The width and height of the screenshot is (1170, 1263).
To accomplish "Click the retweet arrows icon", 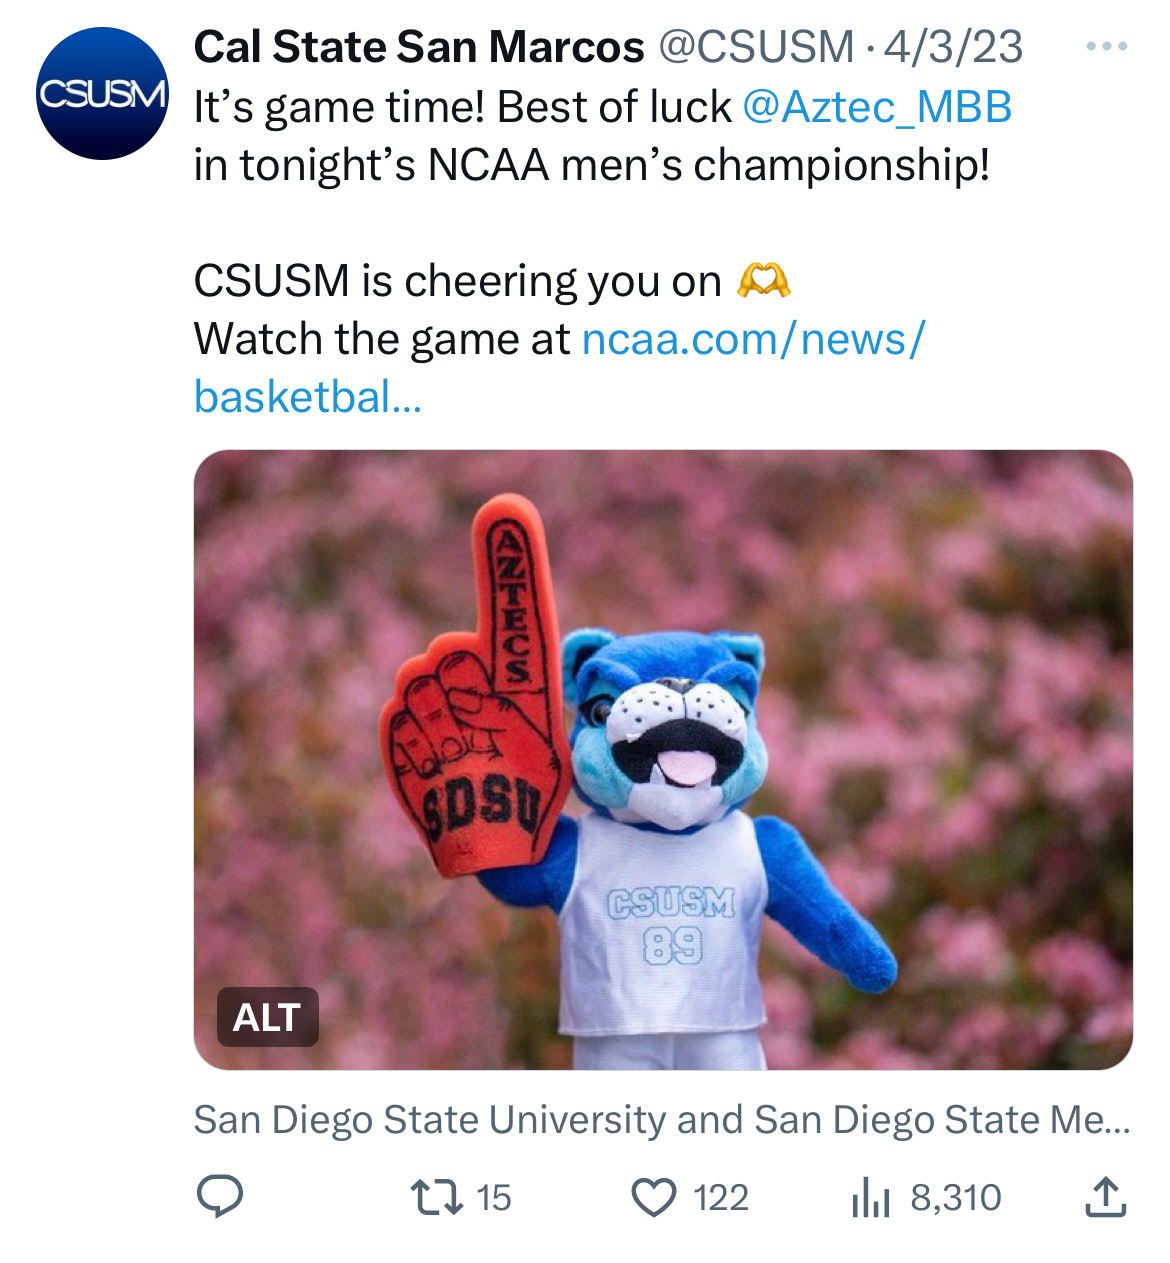I will pyautogui.click(x=437, y=1197).
